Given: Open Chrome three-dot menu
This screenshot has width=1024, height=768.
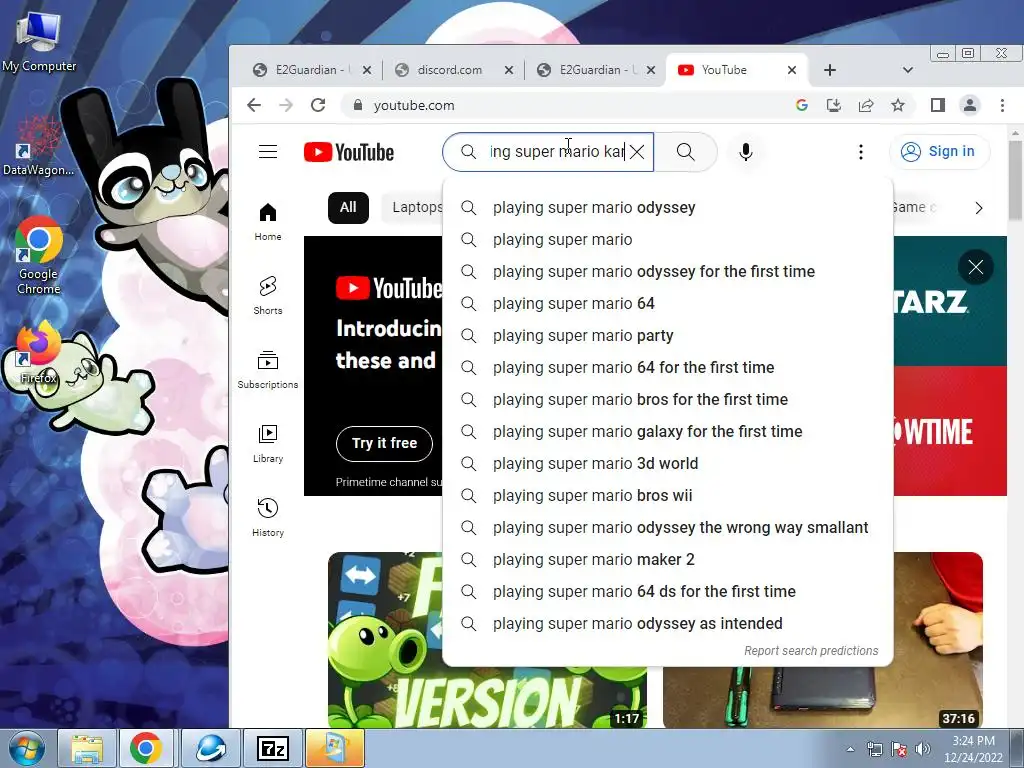Looking at the screenshot, I should [1002, 105].
